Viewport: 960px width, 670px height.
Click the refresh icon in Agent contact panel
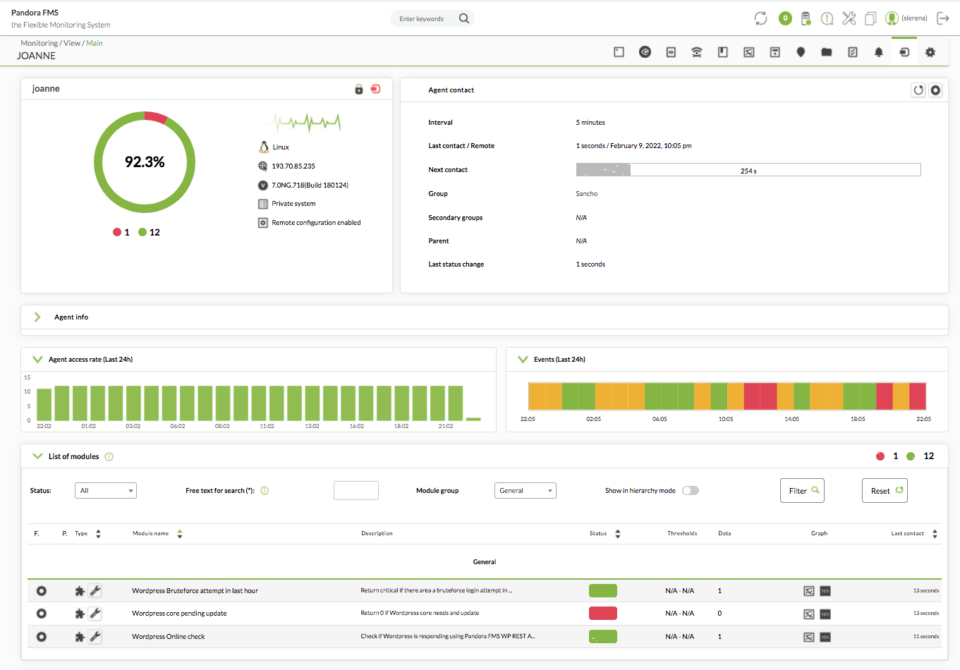[918, 91]
